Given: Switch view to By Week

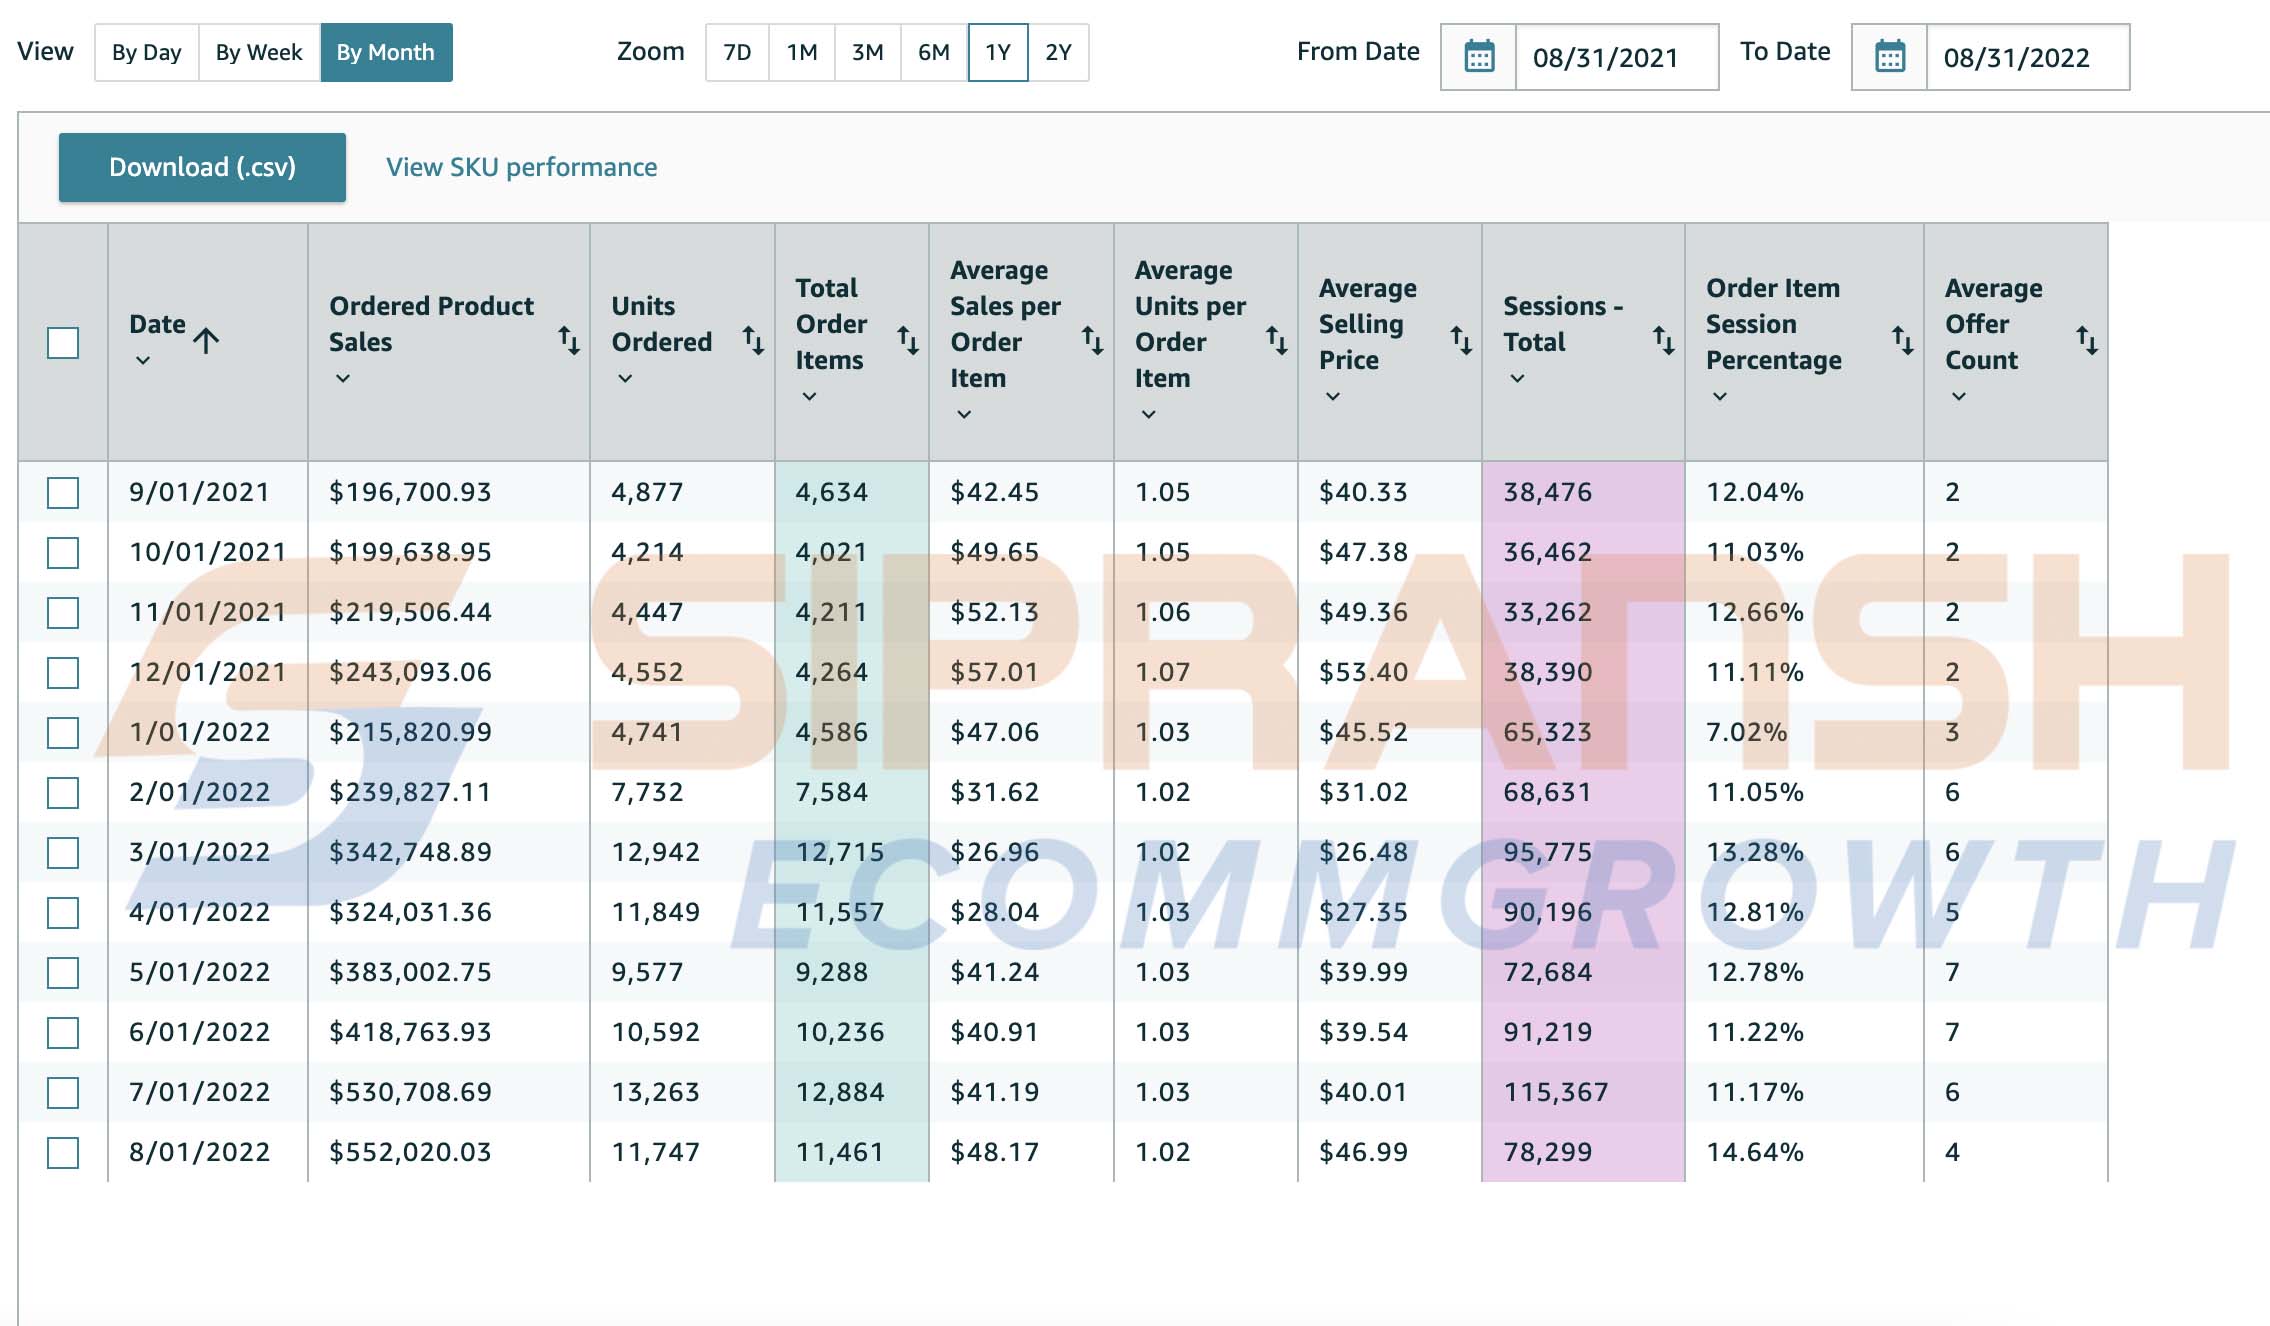Looking at the screenshot, I should pyautogui.click(x=259, y=52).
